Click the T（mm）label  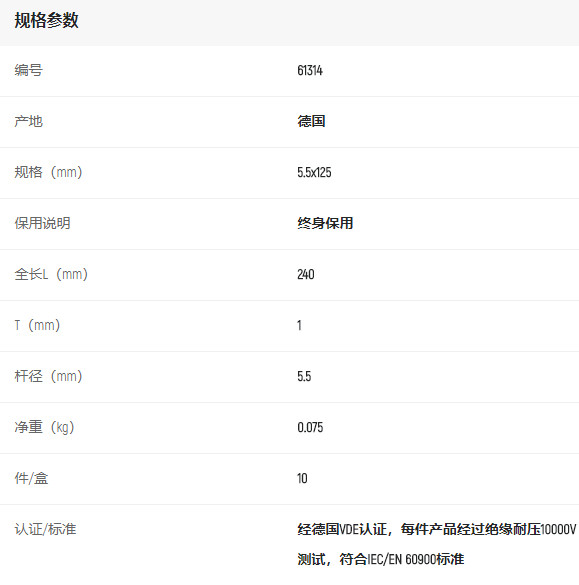tap(37, 325)
